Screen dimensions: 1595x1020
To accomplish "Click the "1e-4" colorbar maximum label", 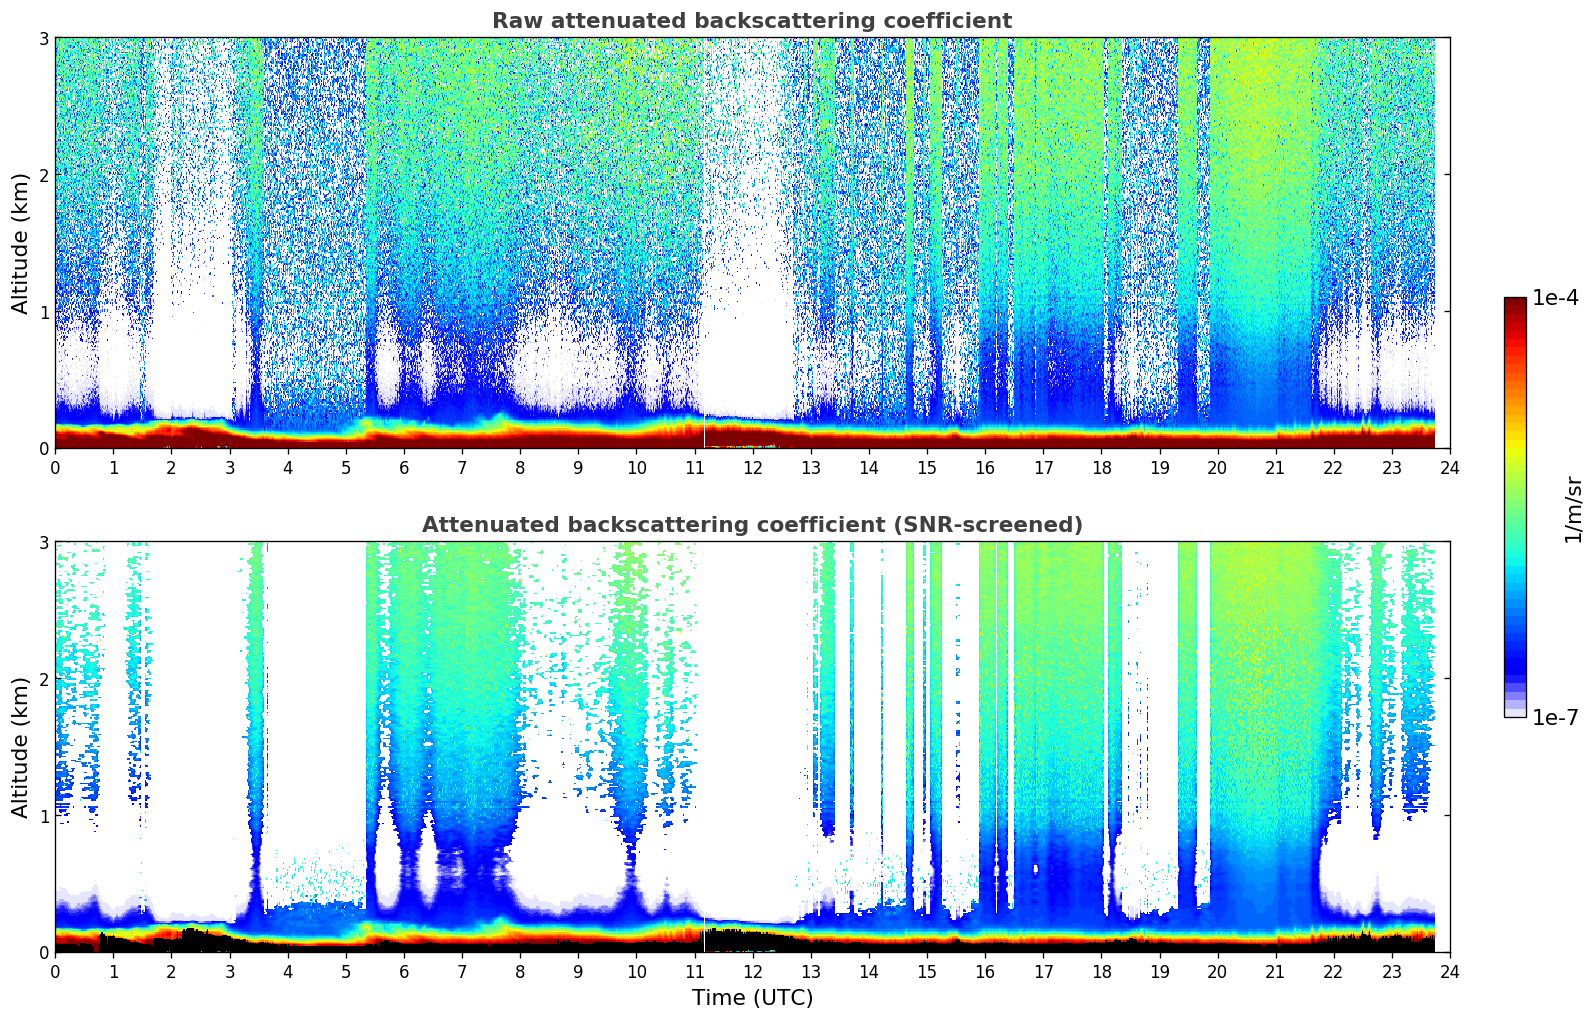I will coord(1555,298).
